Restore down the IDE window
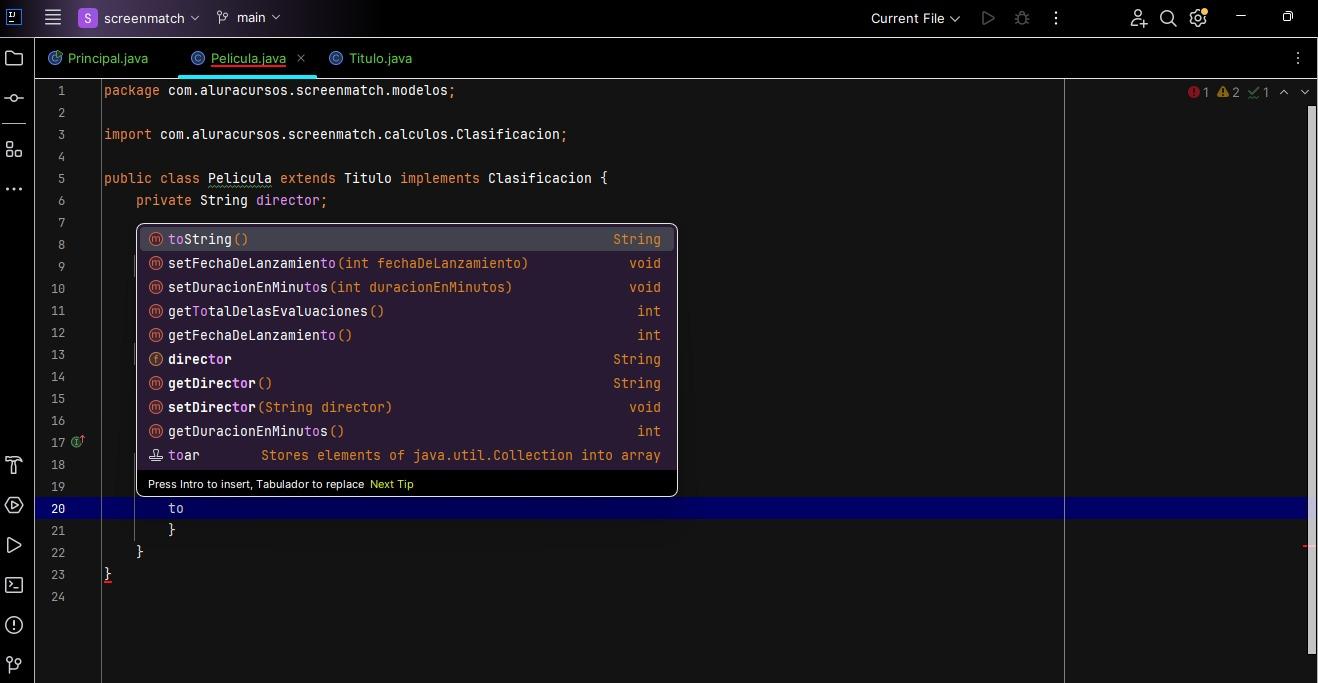This screenshot has height=683, width=1318. click(1288, 17)
